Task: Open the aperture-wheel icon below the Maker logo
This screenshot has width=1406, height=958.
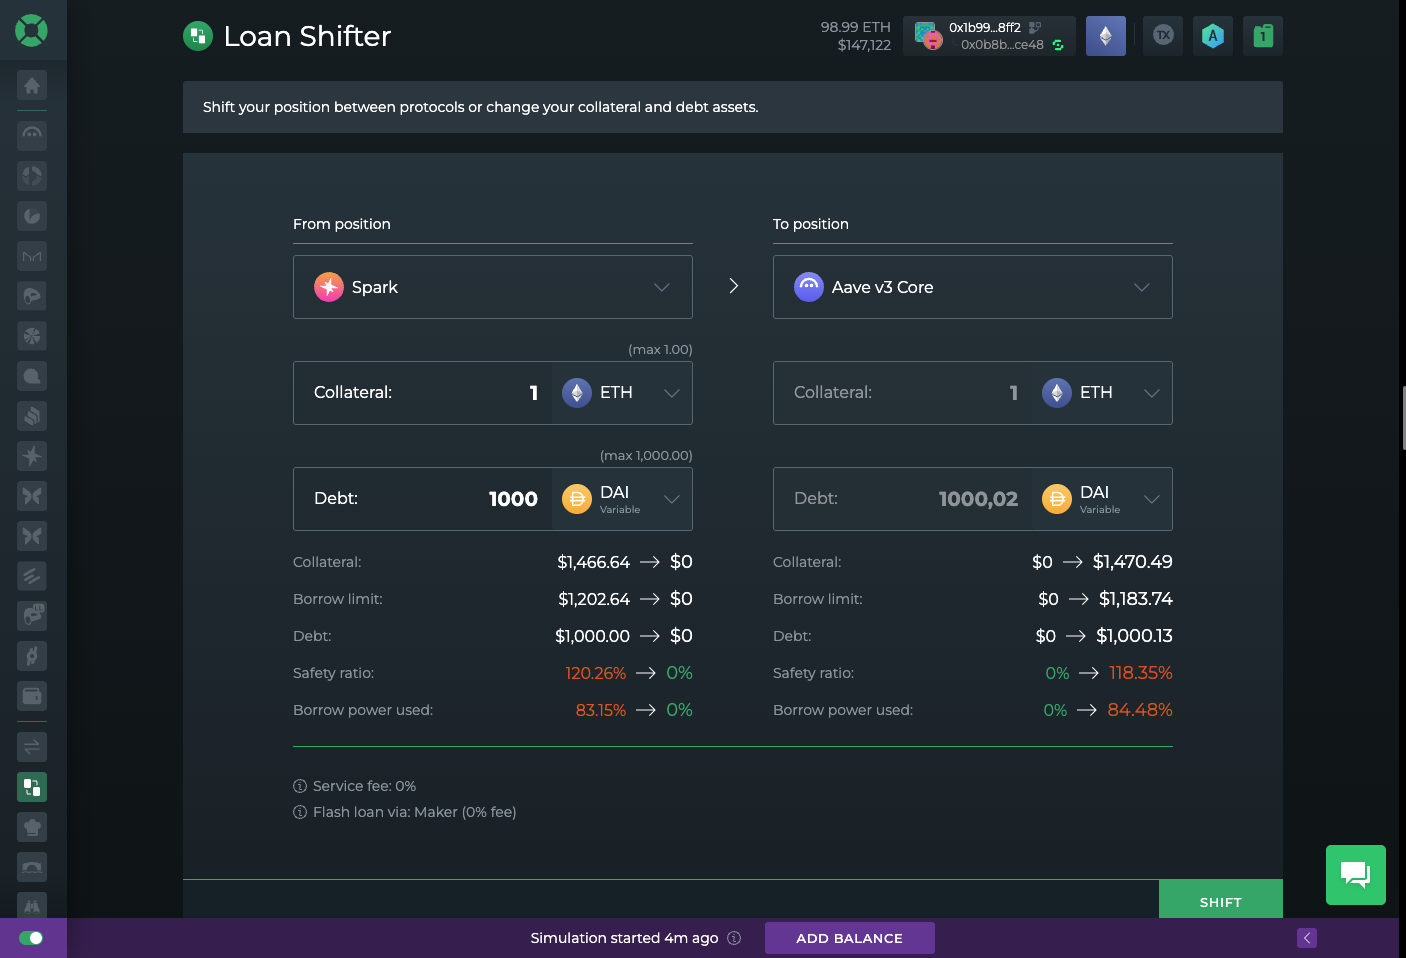Action: [x=32, y=336]
